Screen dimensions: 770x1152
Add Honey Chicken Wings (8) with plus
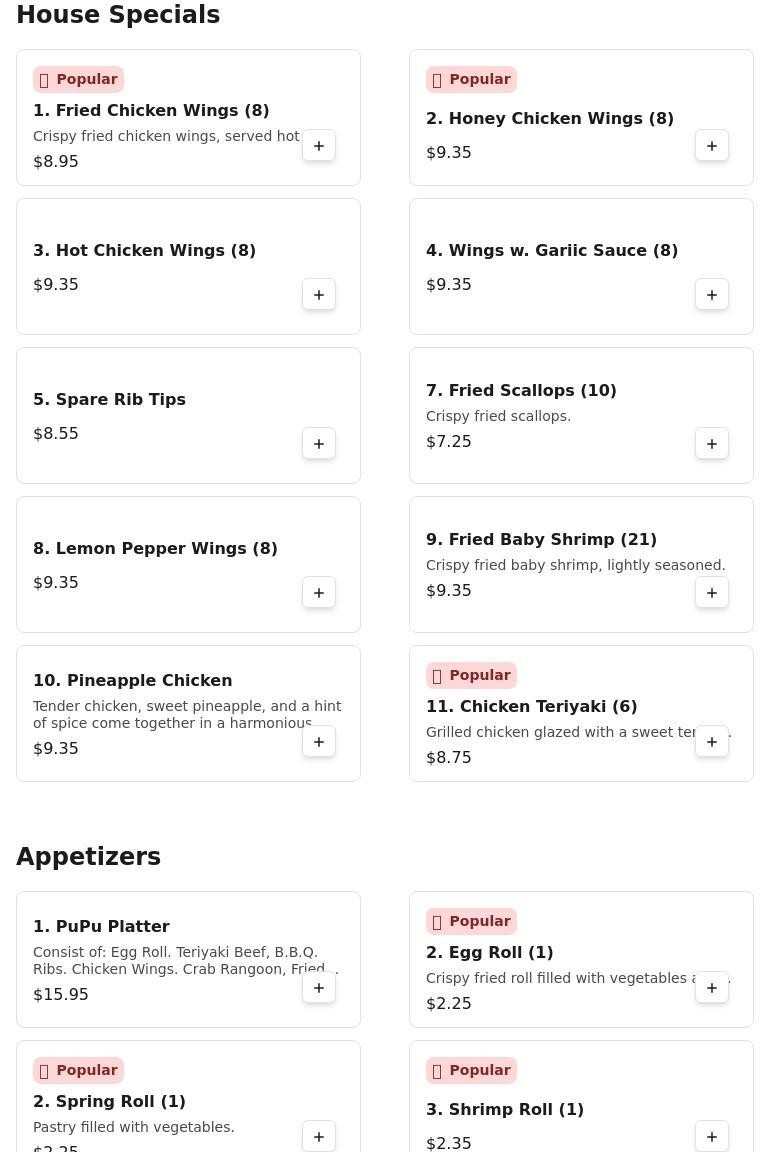[712, 145]
